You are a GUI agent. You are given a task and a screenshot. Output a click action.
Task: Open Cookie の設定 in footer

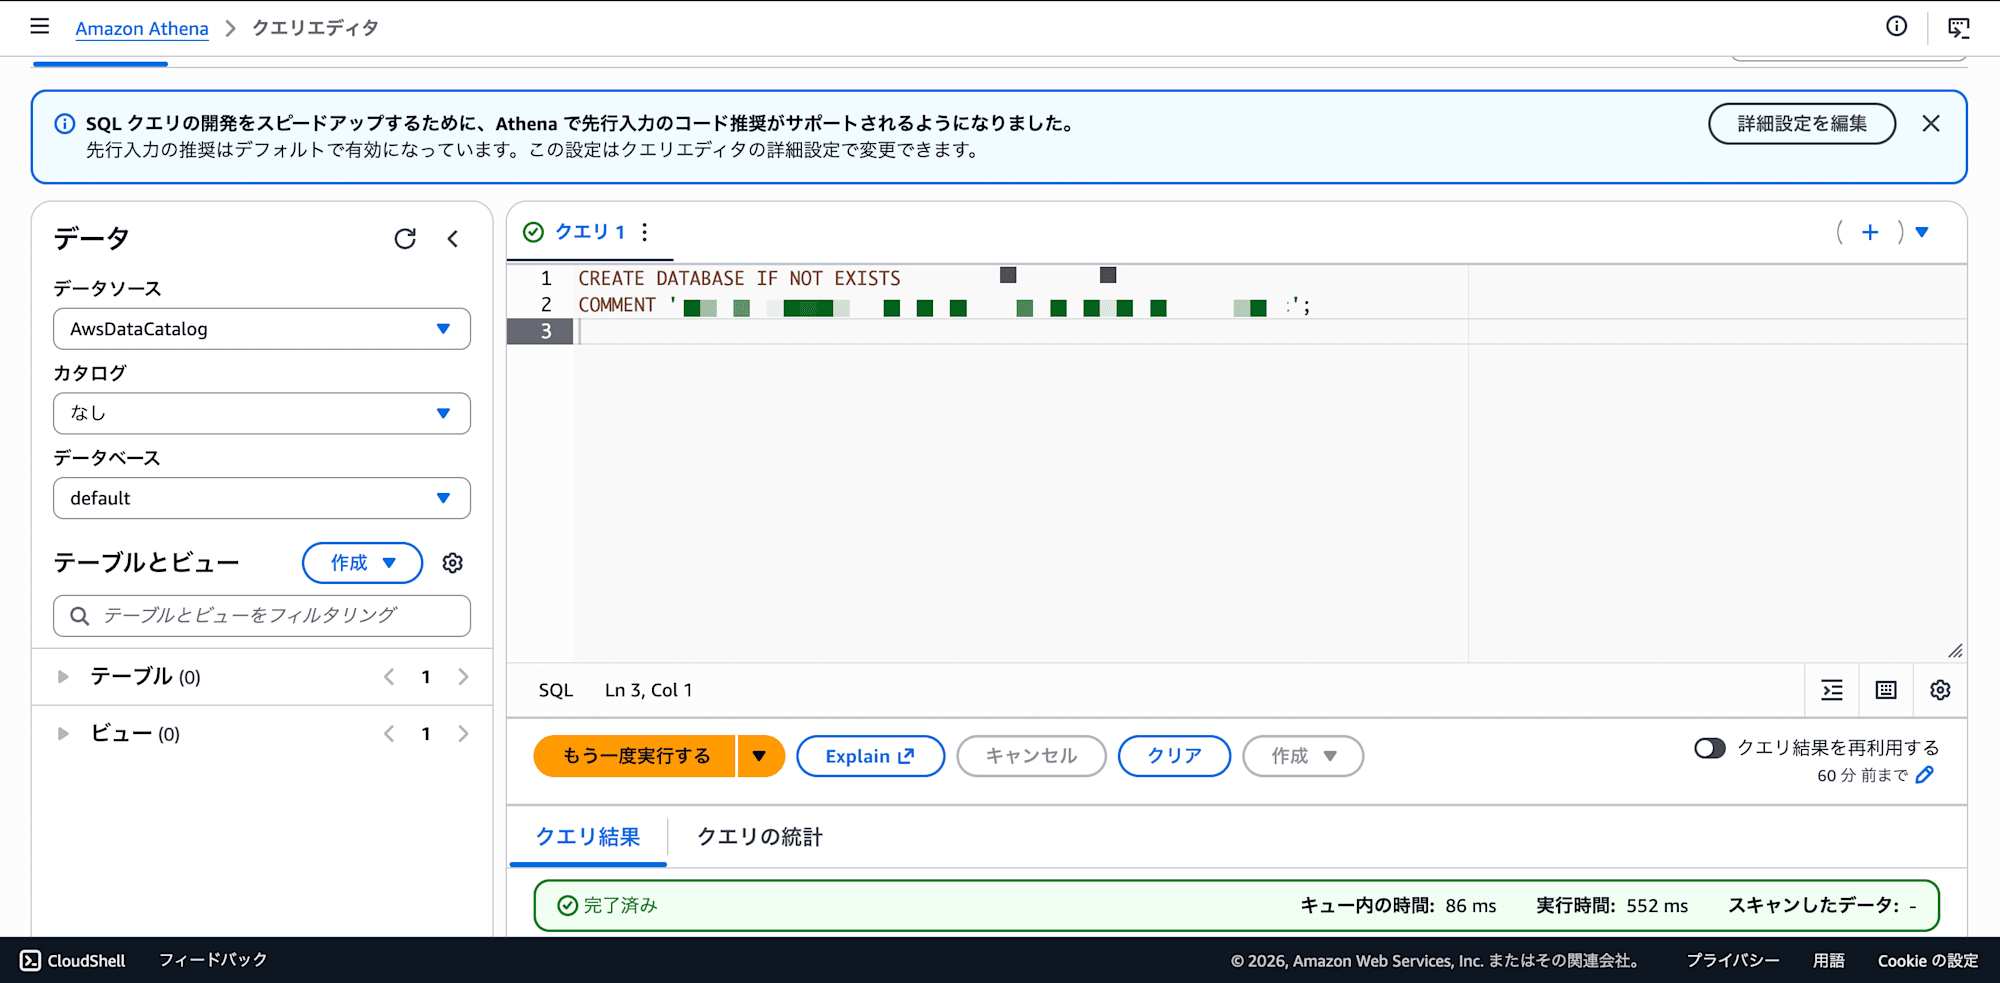point(1928,960)
